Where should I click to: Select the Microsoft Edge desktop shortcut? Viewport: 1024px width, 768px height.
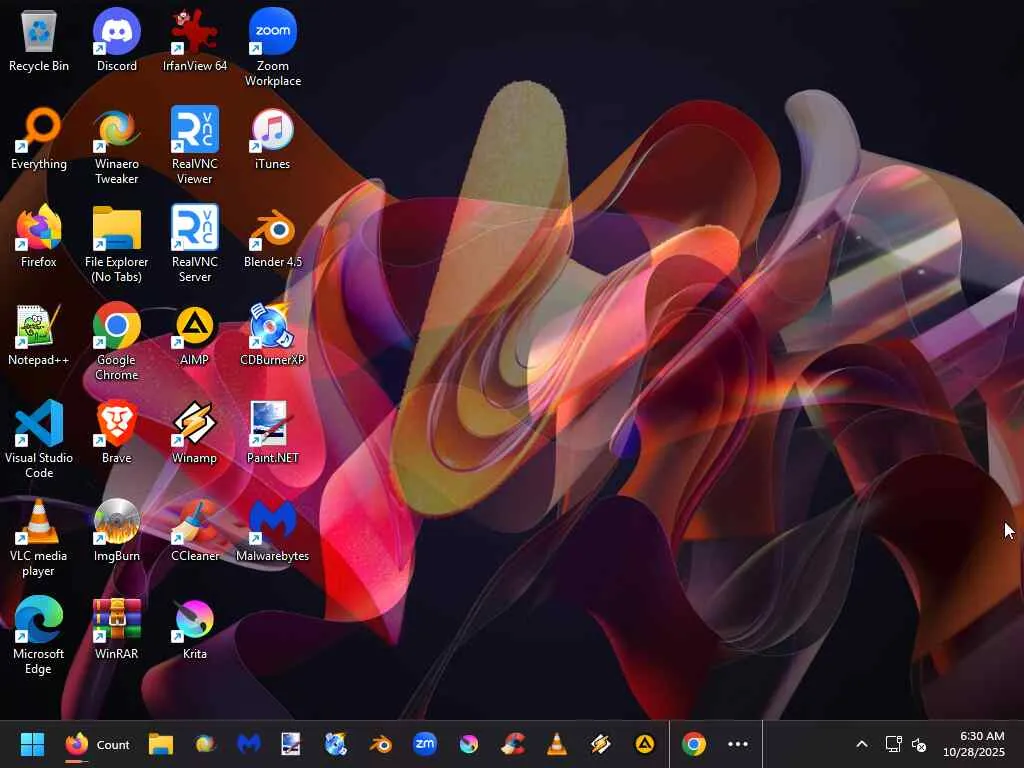tap(39, 636)
